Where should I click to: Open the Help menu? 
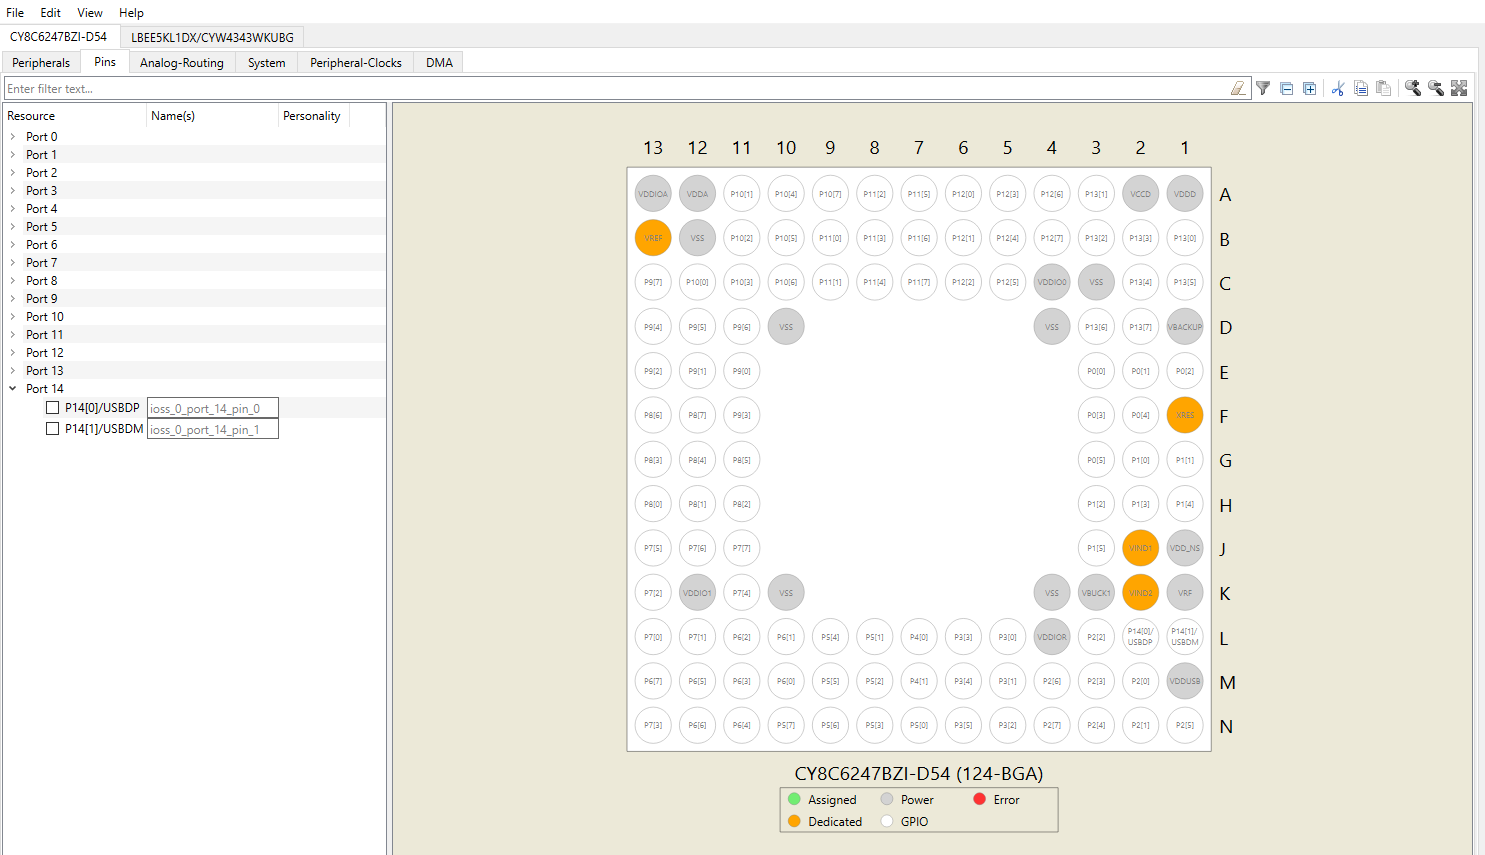131,13
